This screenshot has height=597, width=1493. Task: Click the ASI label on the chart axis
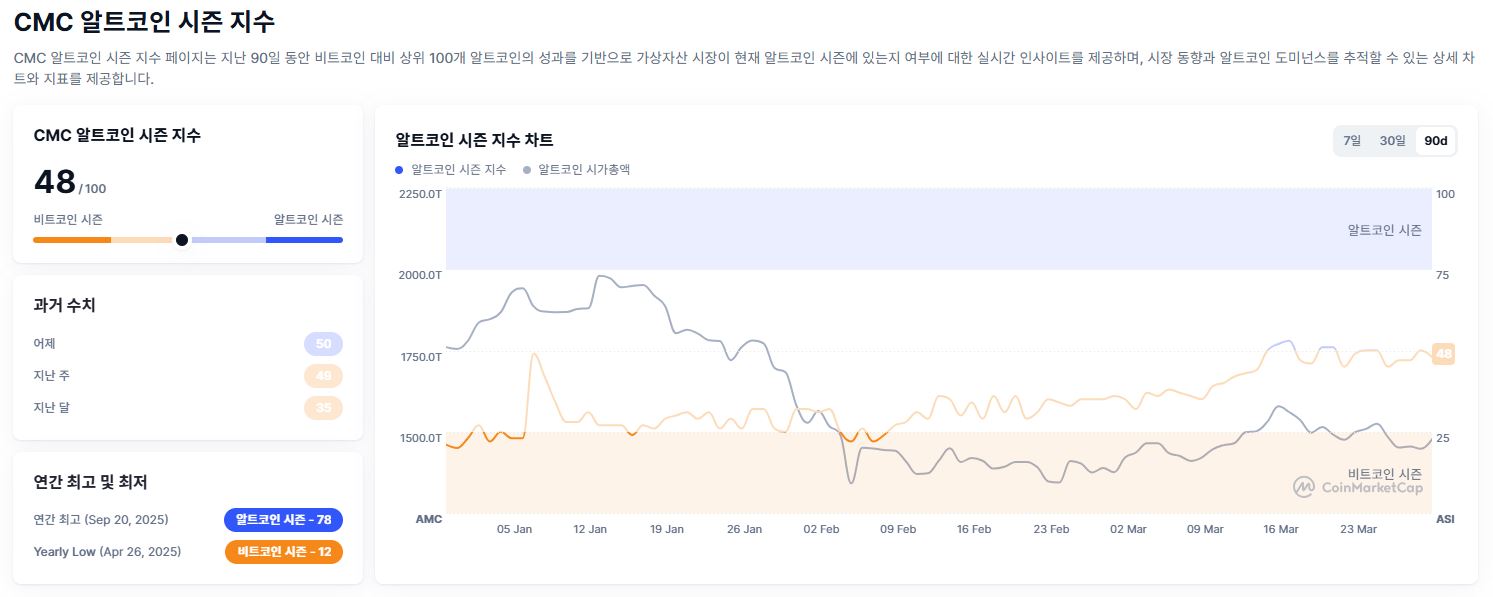pos(1444,519)
